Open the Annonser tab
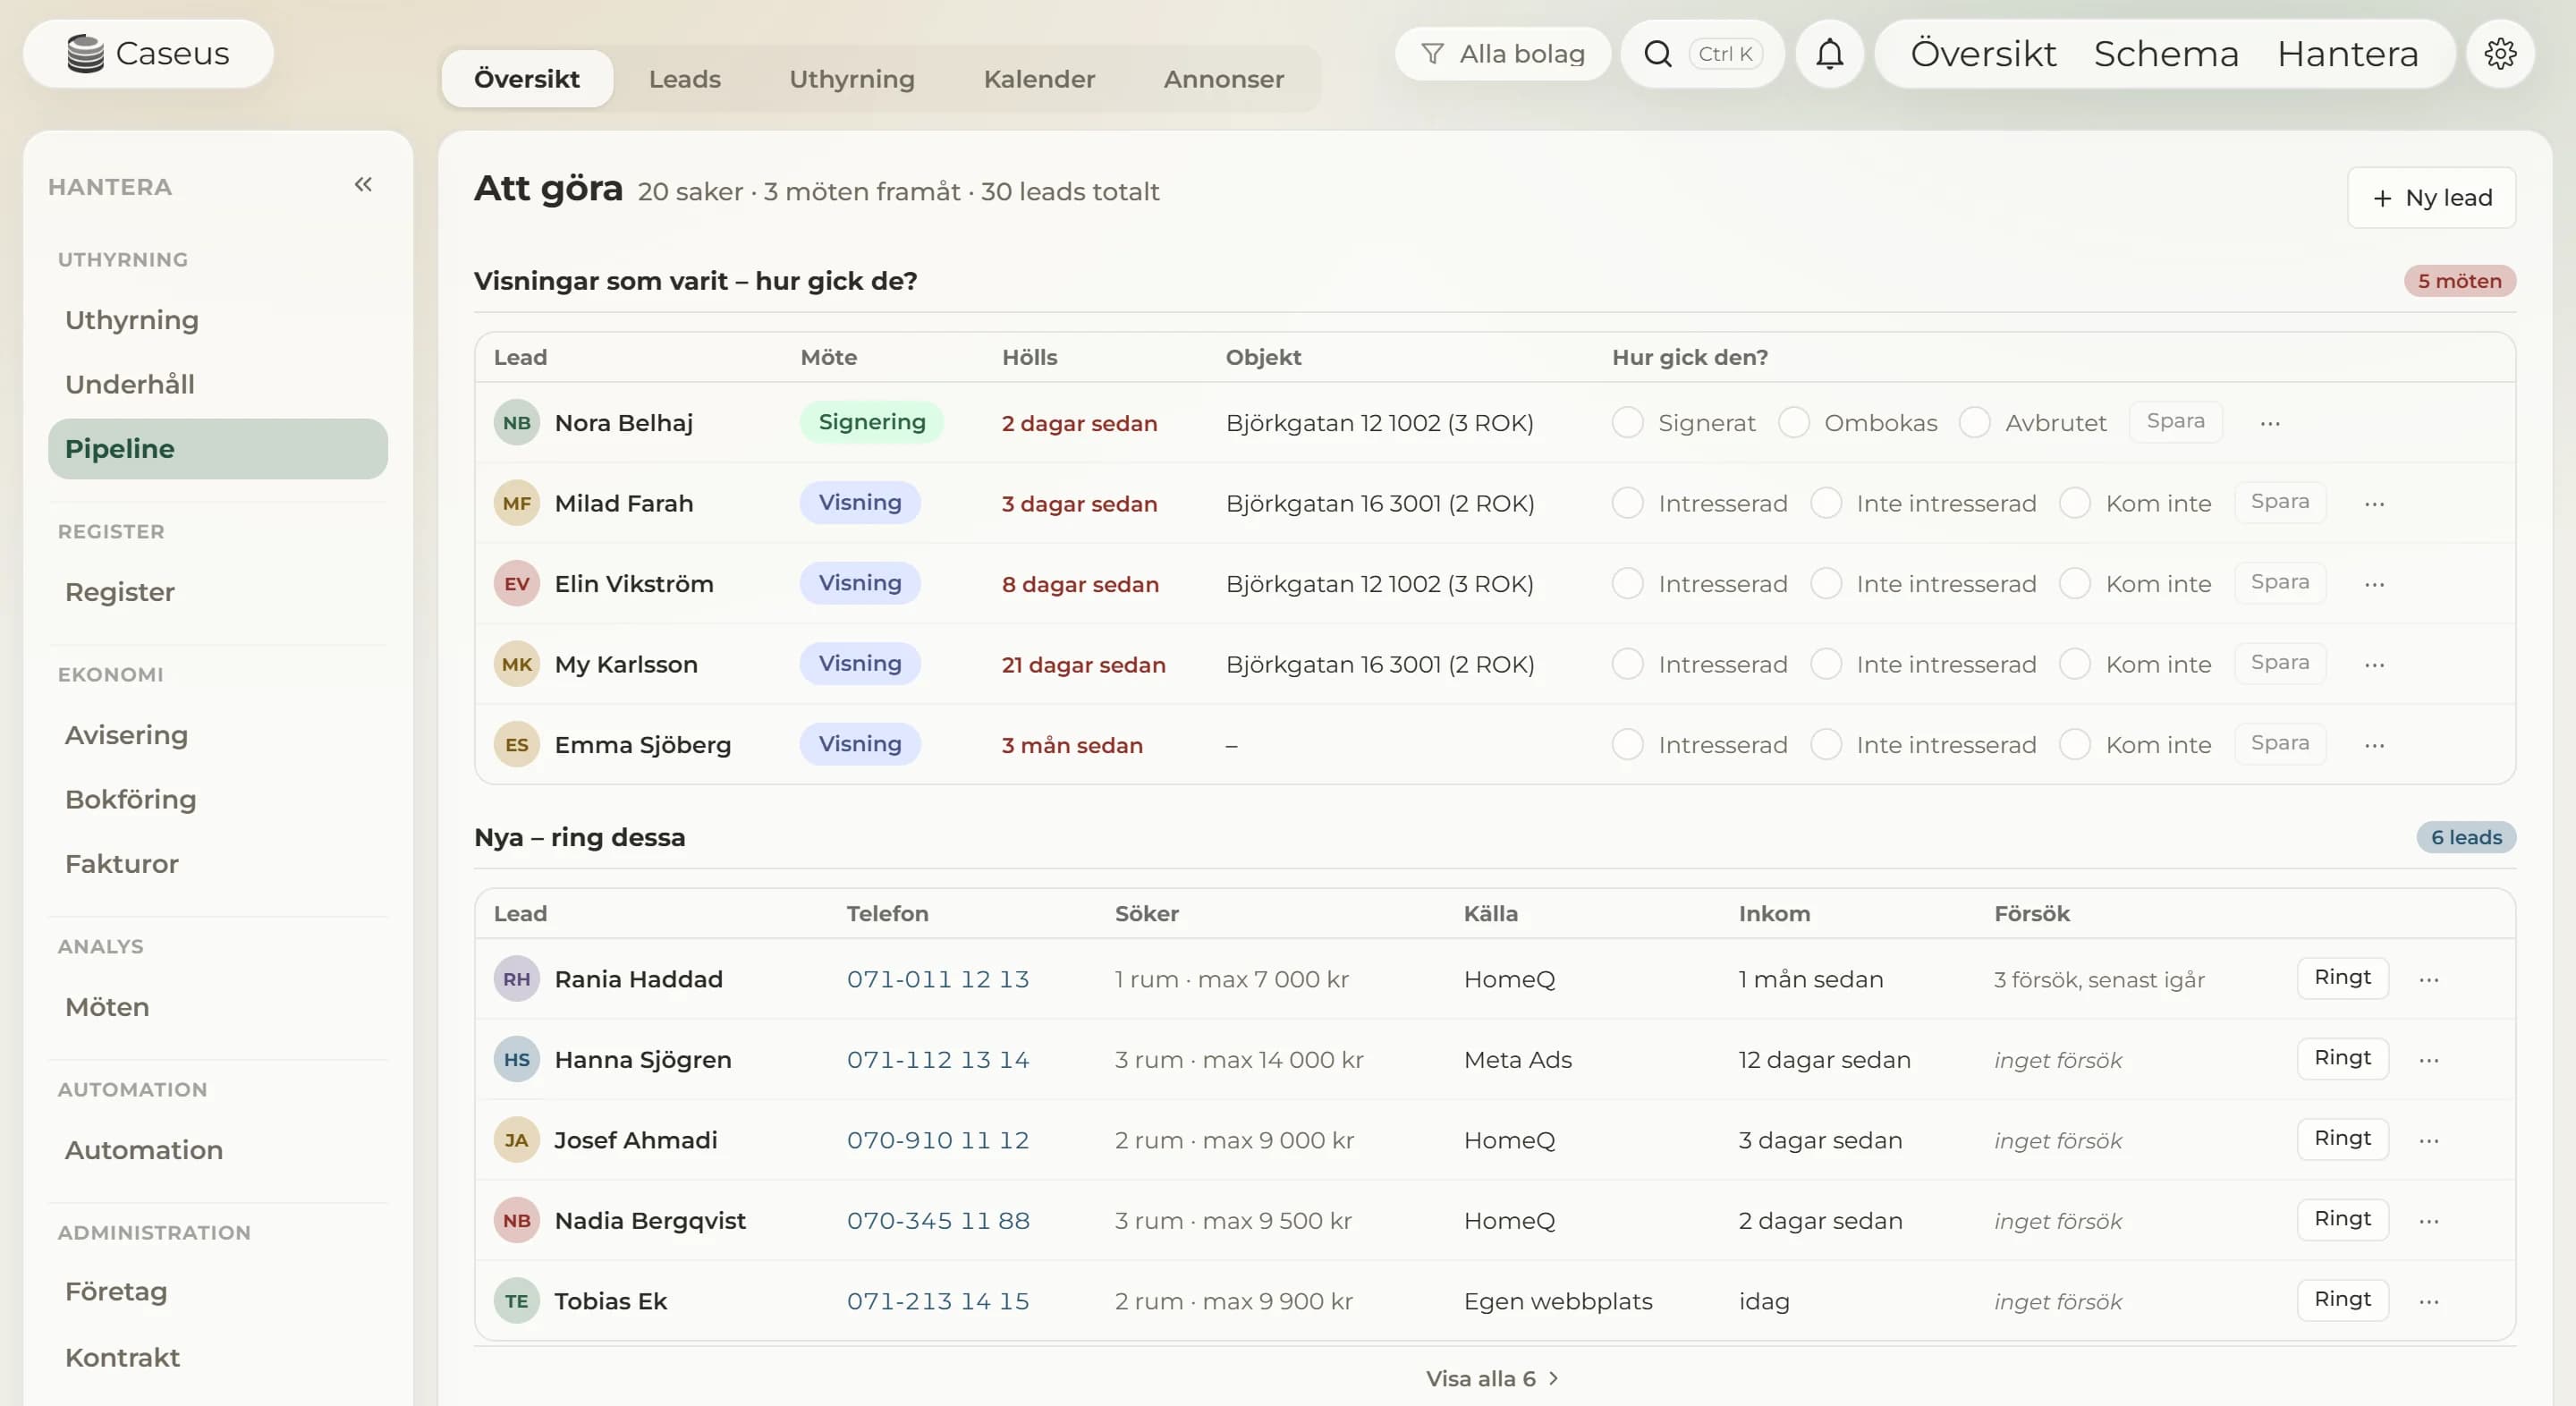The width and height of the screenshot is (2576, 1406). [1223, 79]
